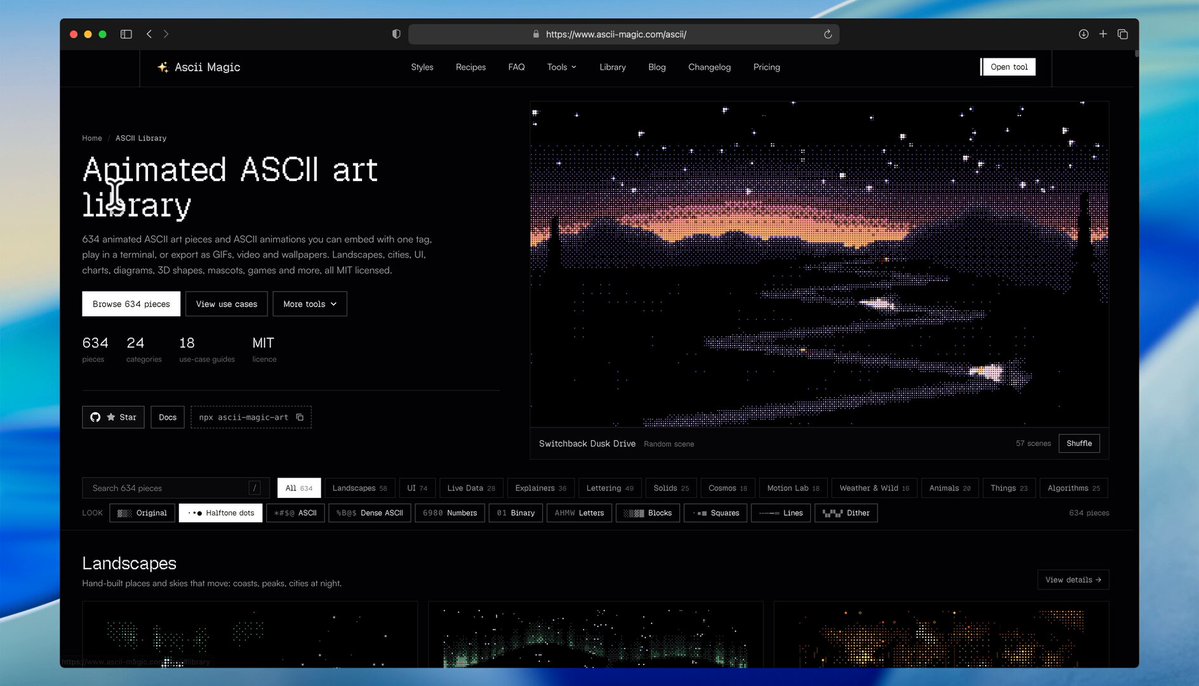Go to the Library nav item

tap(612, 67)
